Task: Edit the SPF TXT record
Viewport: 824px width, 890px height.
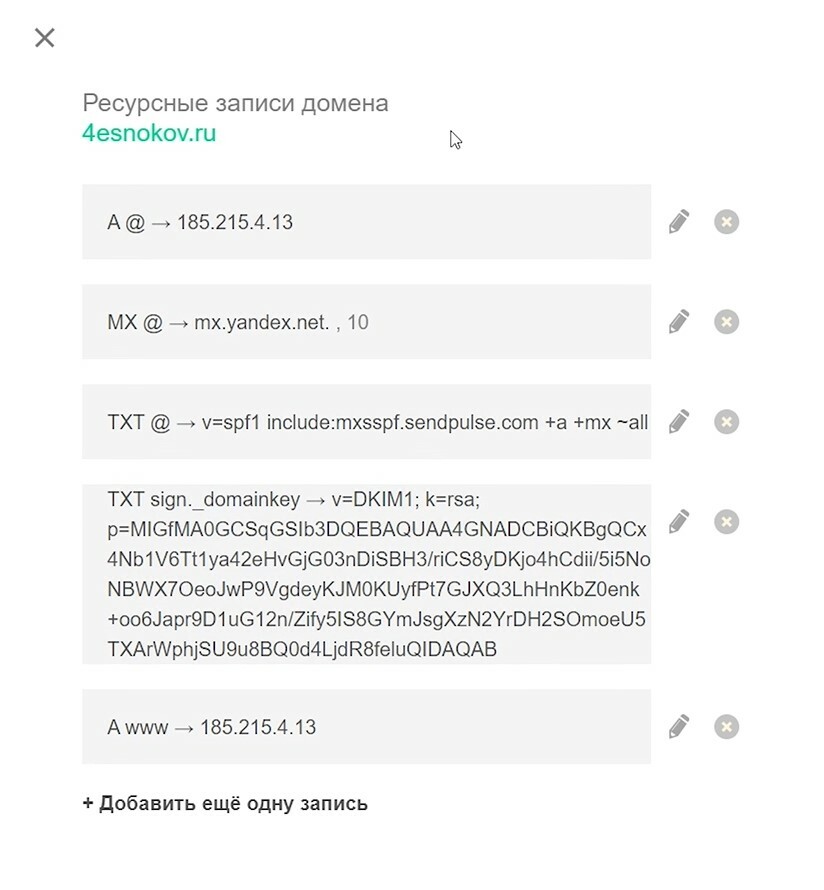Action: point(679,421)
